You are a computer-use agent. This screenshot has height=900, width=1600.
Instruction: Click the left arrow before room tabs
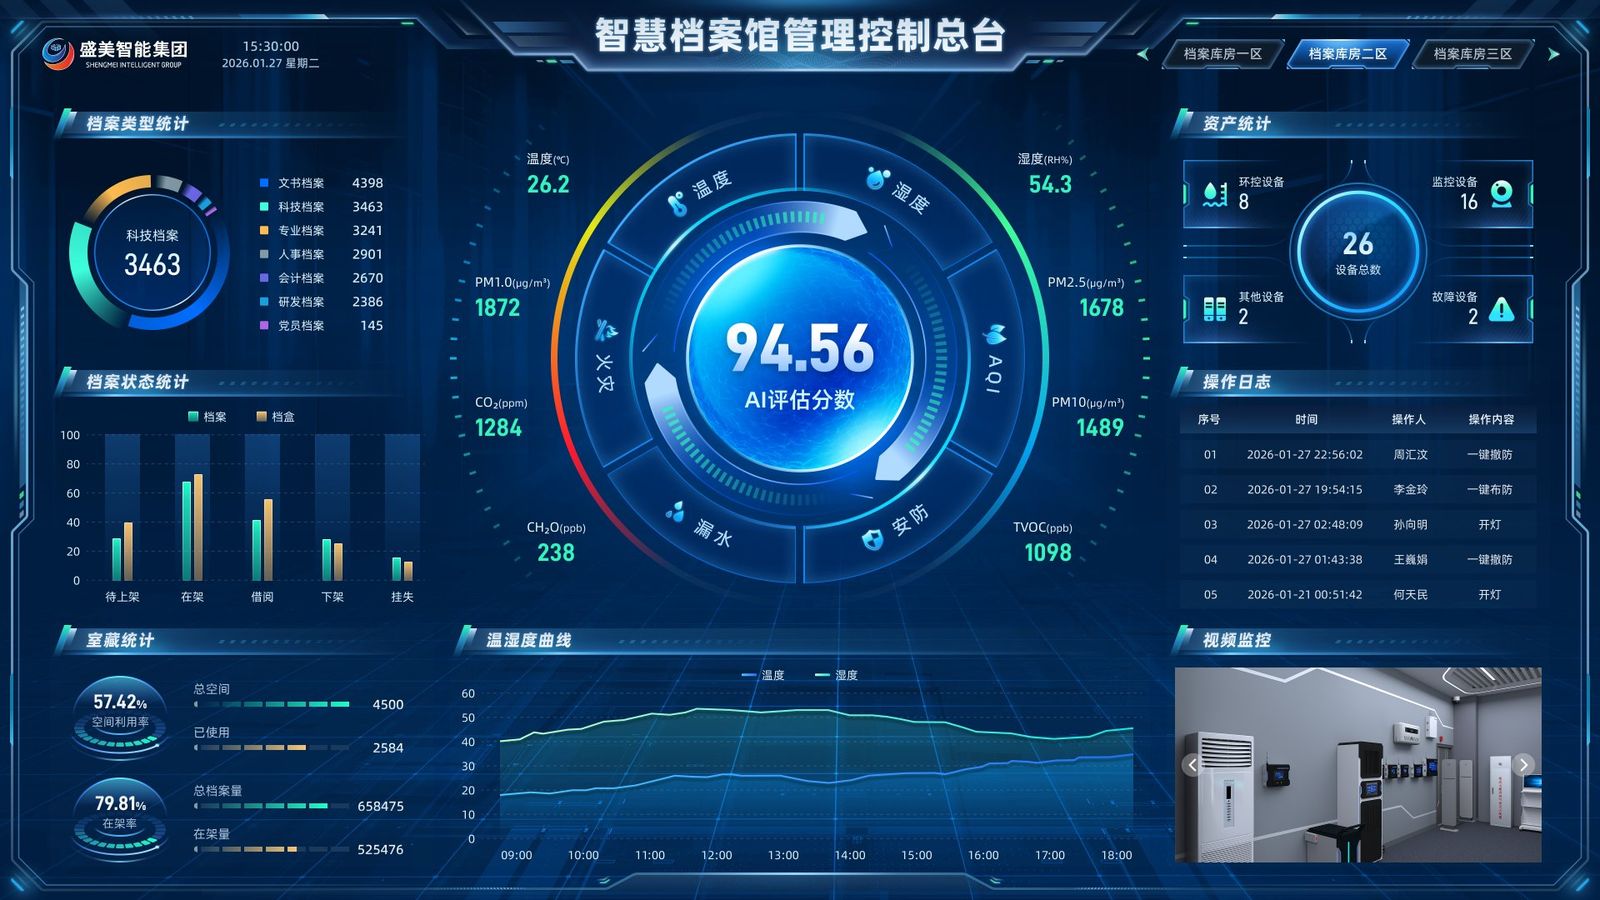[x=1143, y=54]
